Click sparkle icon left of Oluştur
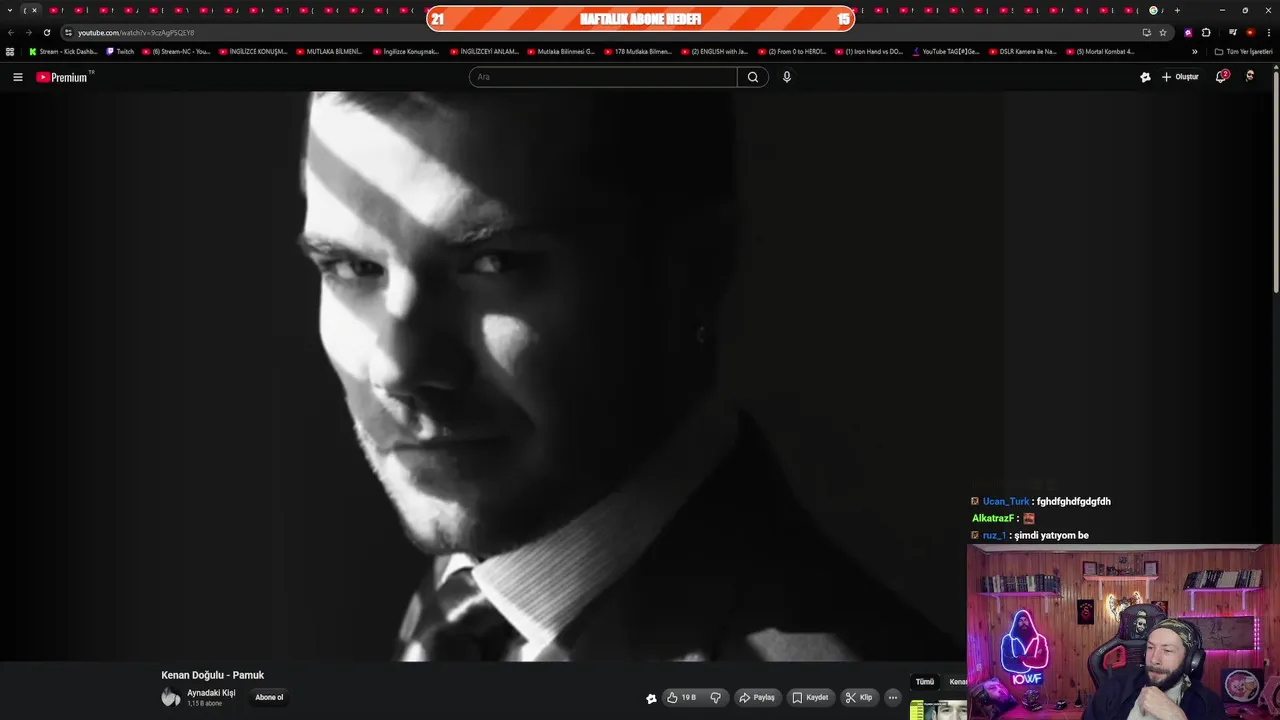Screen dimensions: 1280x720 coord(1145,77)
